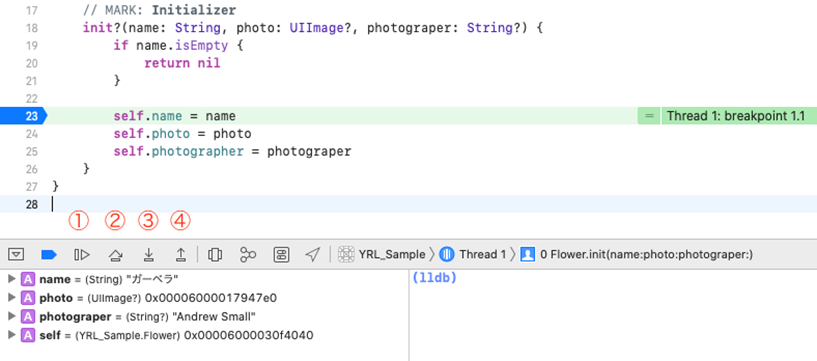
Task: Expand the photograper variable disclosure triangle
Action: (x=12, y=317)
